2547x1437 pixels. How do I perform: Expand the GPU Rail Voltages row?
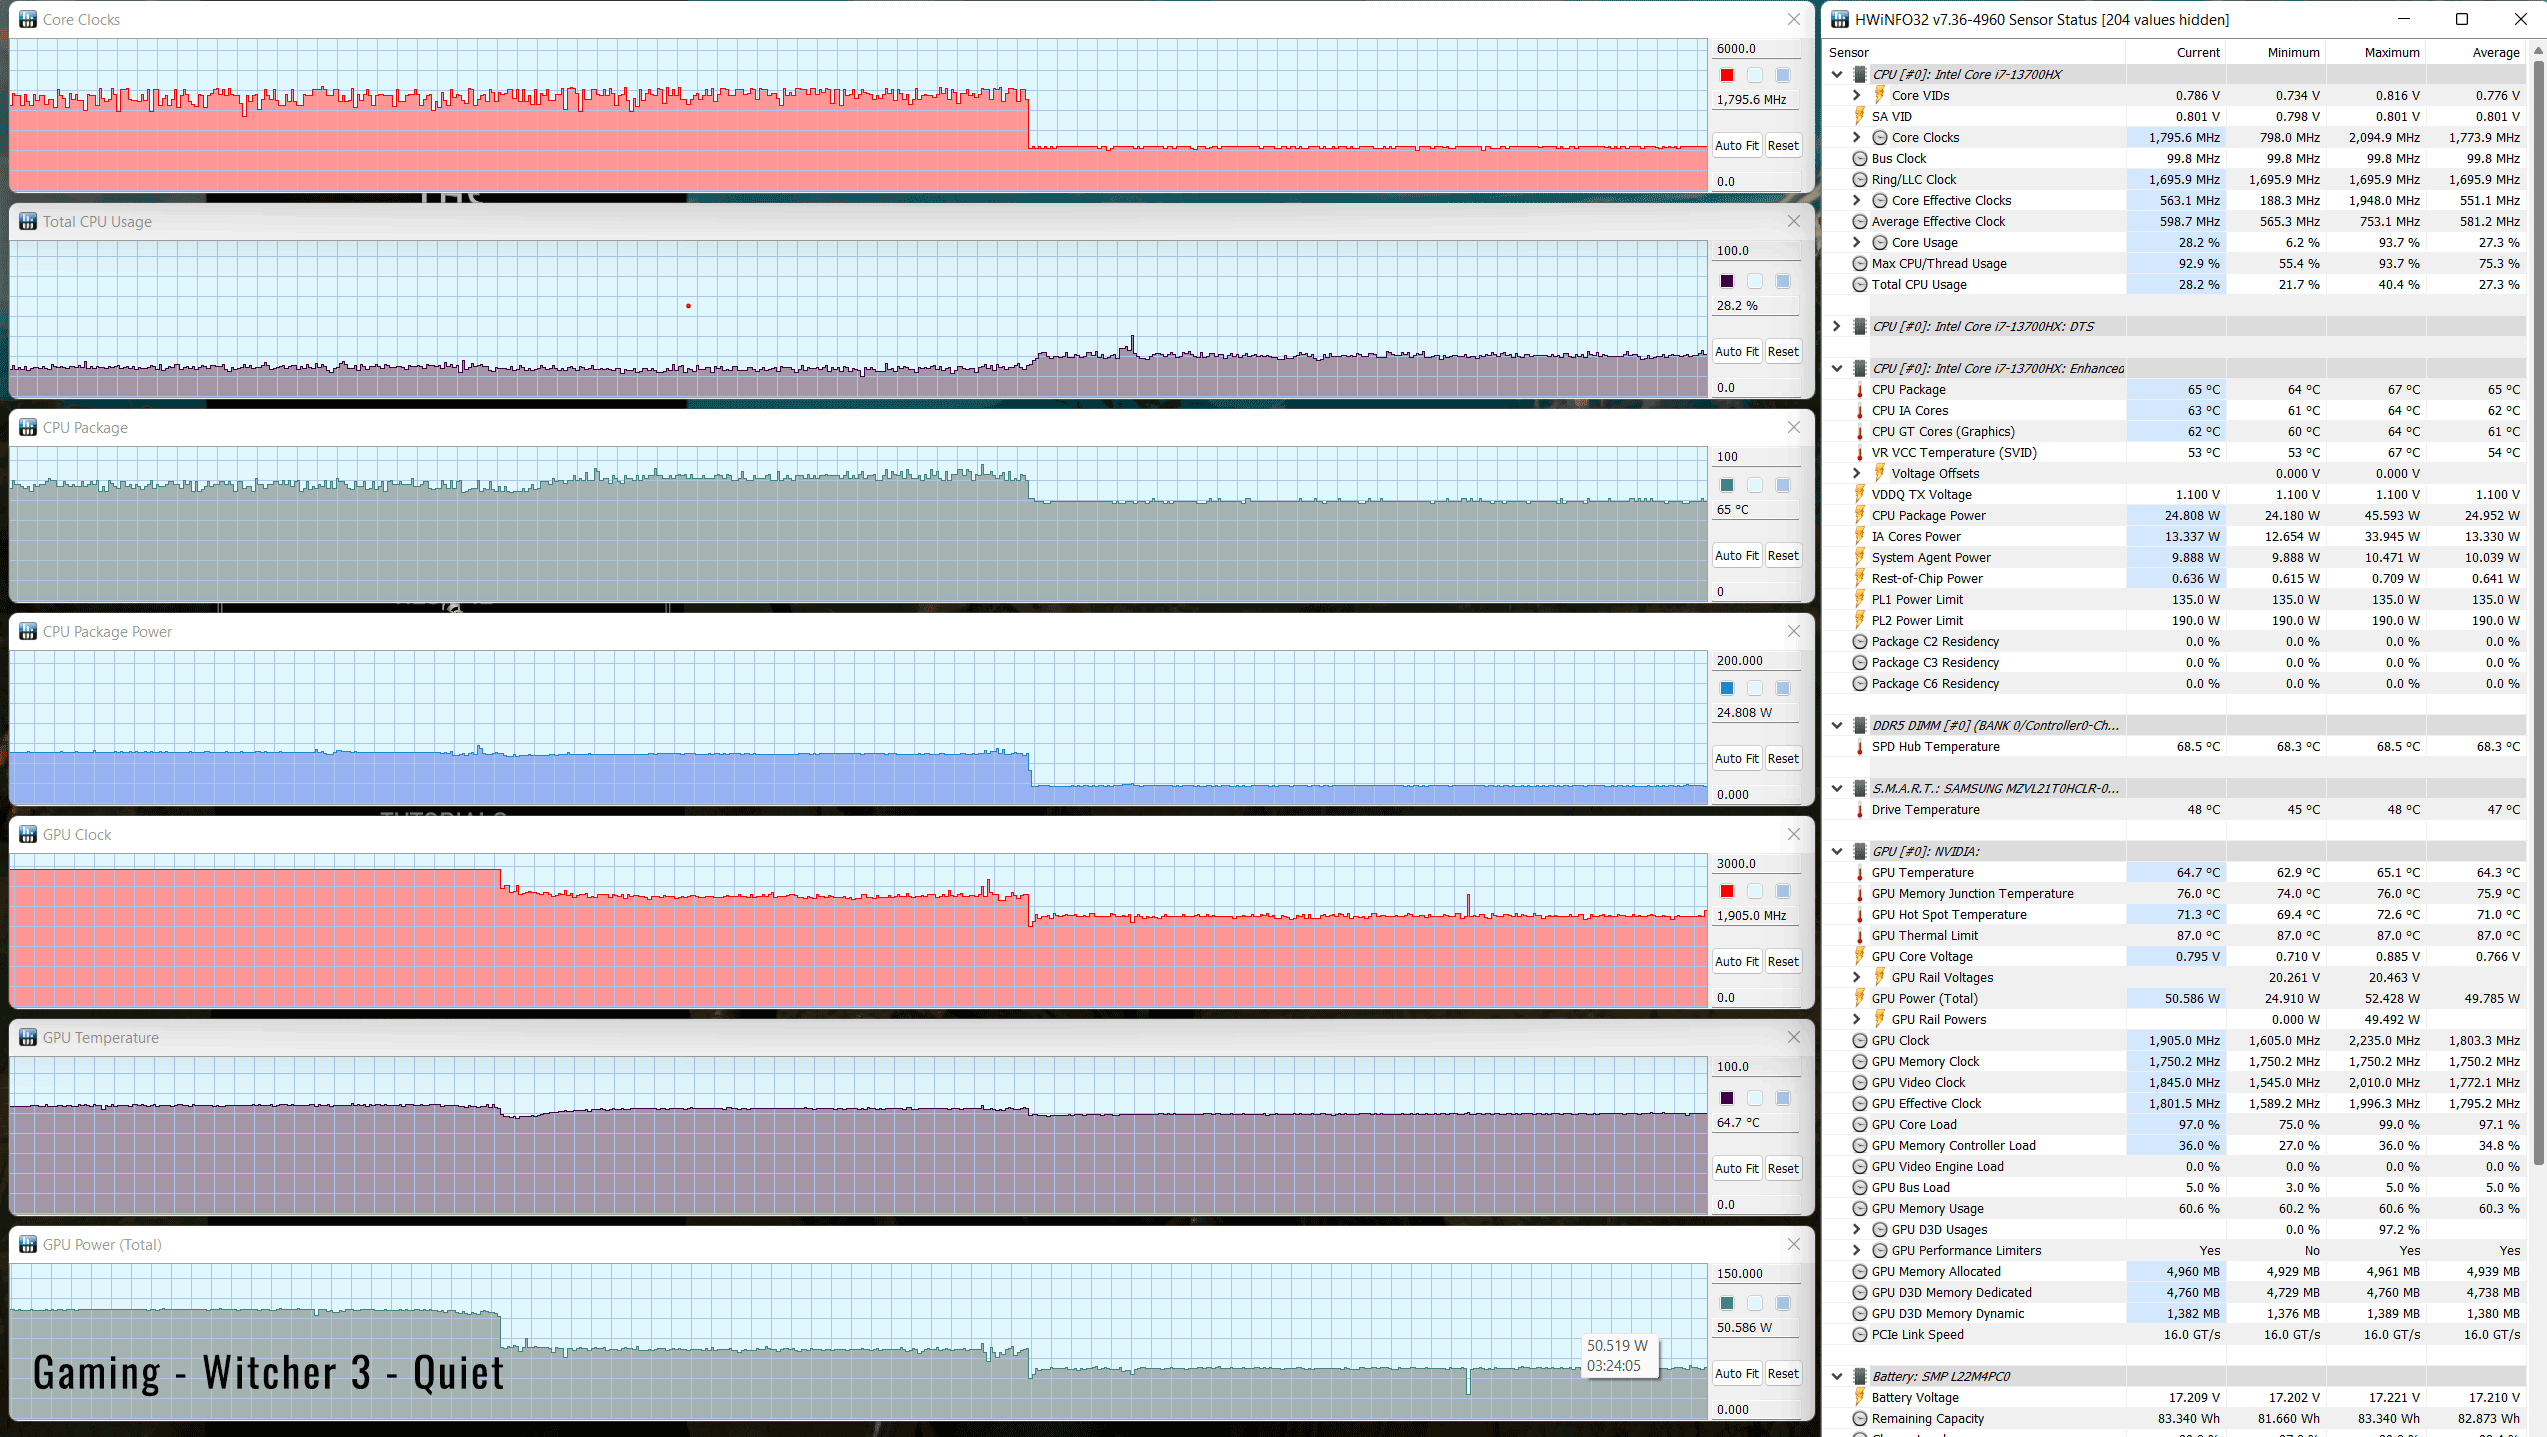point(1857,977)
